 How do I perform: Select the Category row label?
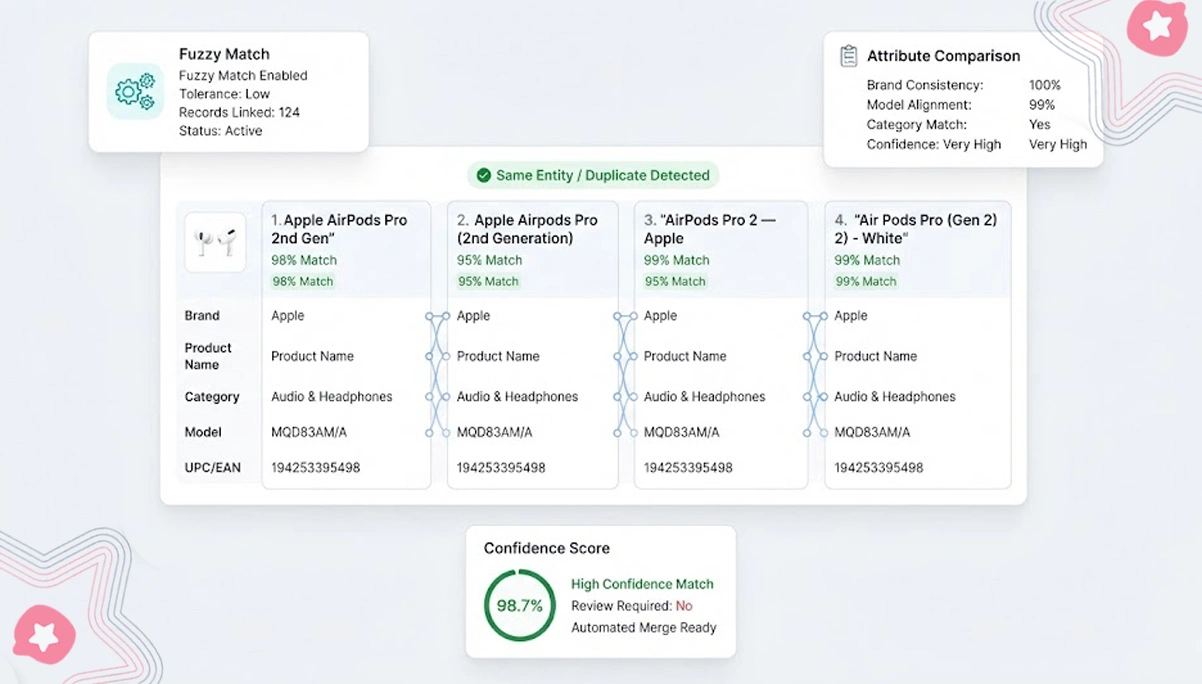pos(212,397)
